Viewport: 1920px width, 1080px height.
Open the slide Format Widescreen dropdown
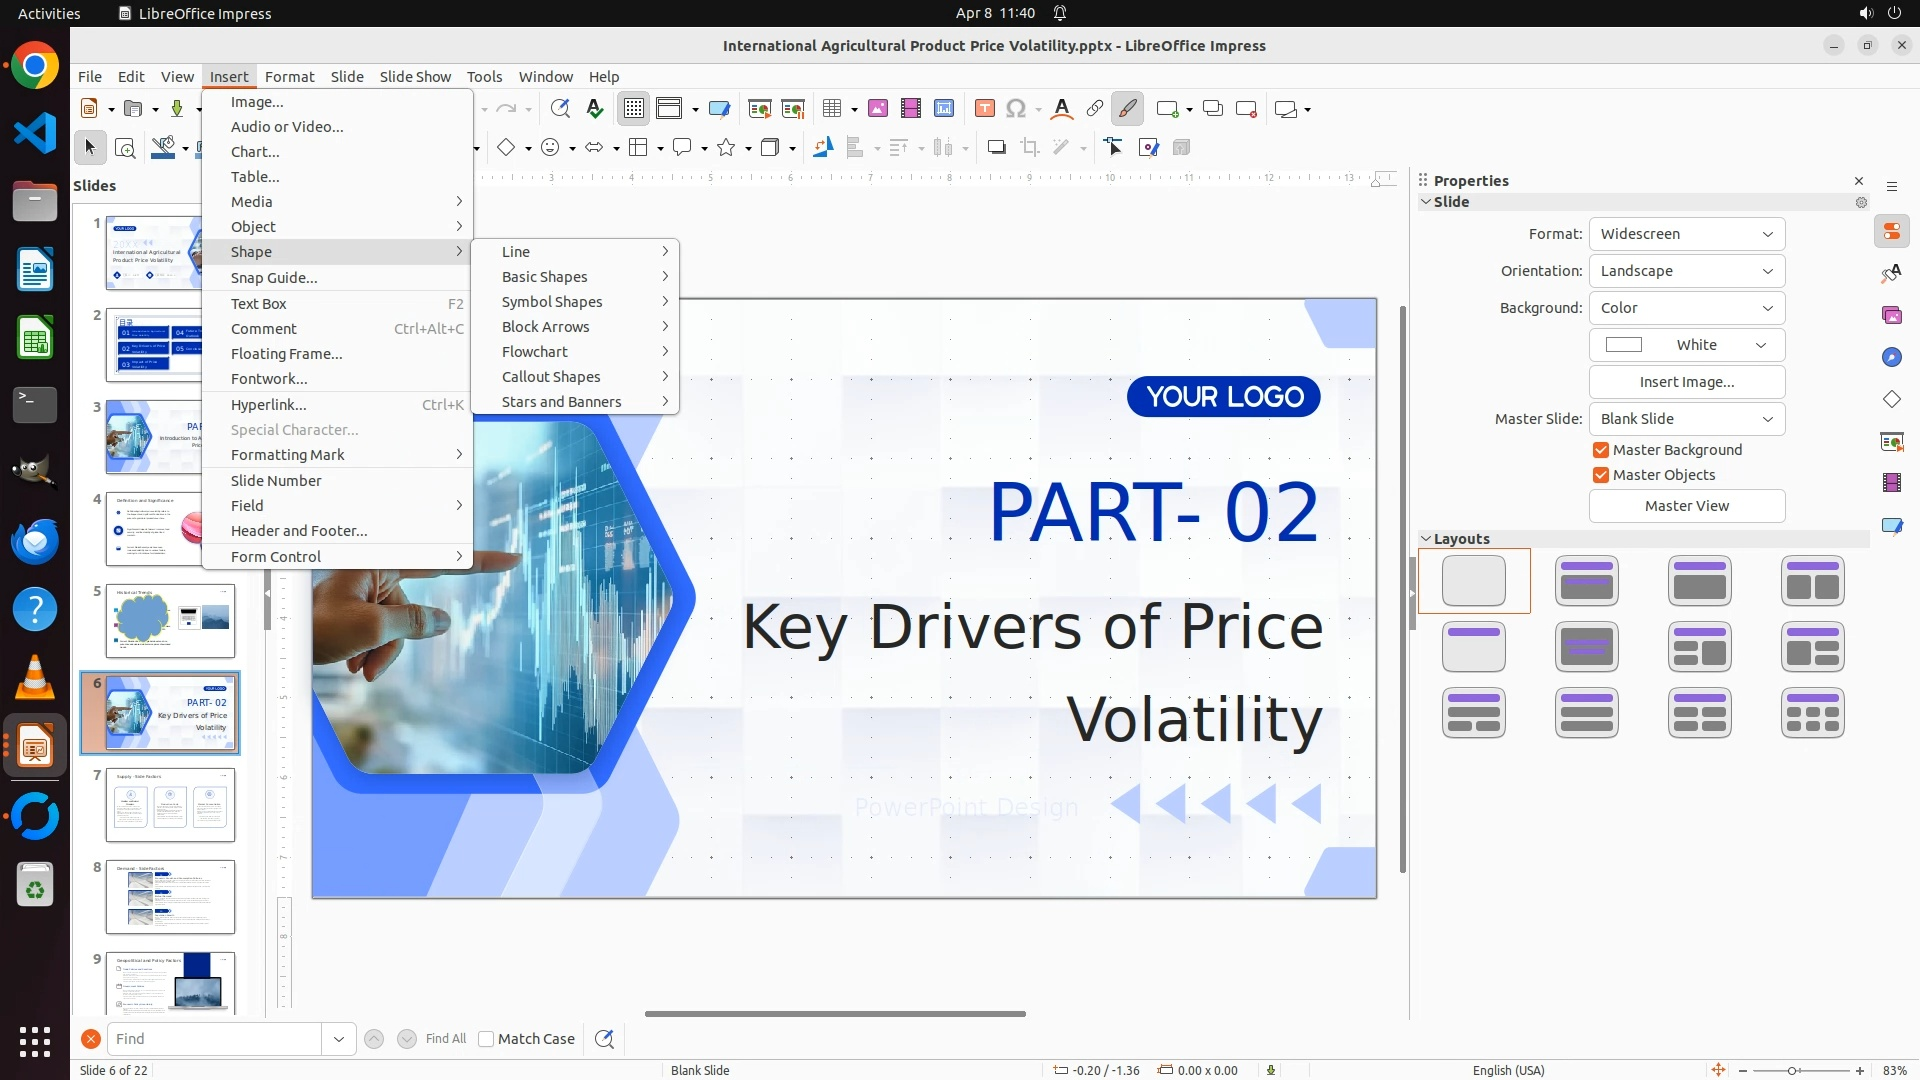1686,234
